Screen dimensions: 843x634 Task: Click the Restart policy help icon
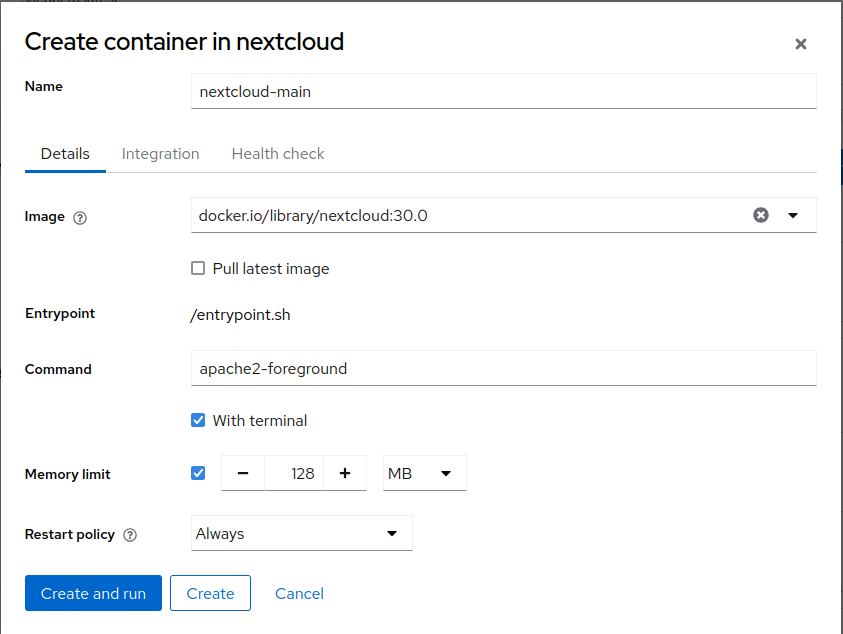click(x=130, y=535)
